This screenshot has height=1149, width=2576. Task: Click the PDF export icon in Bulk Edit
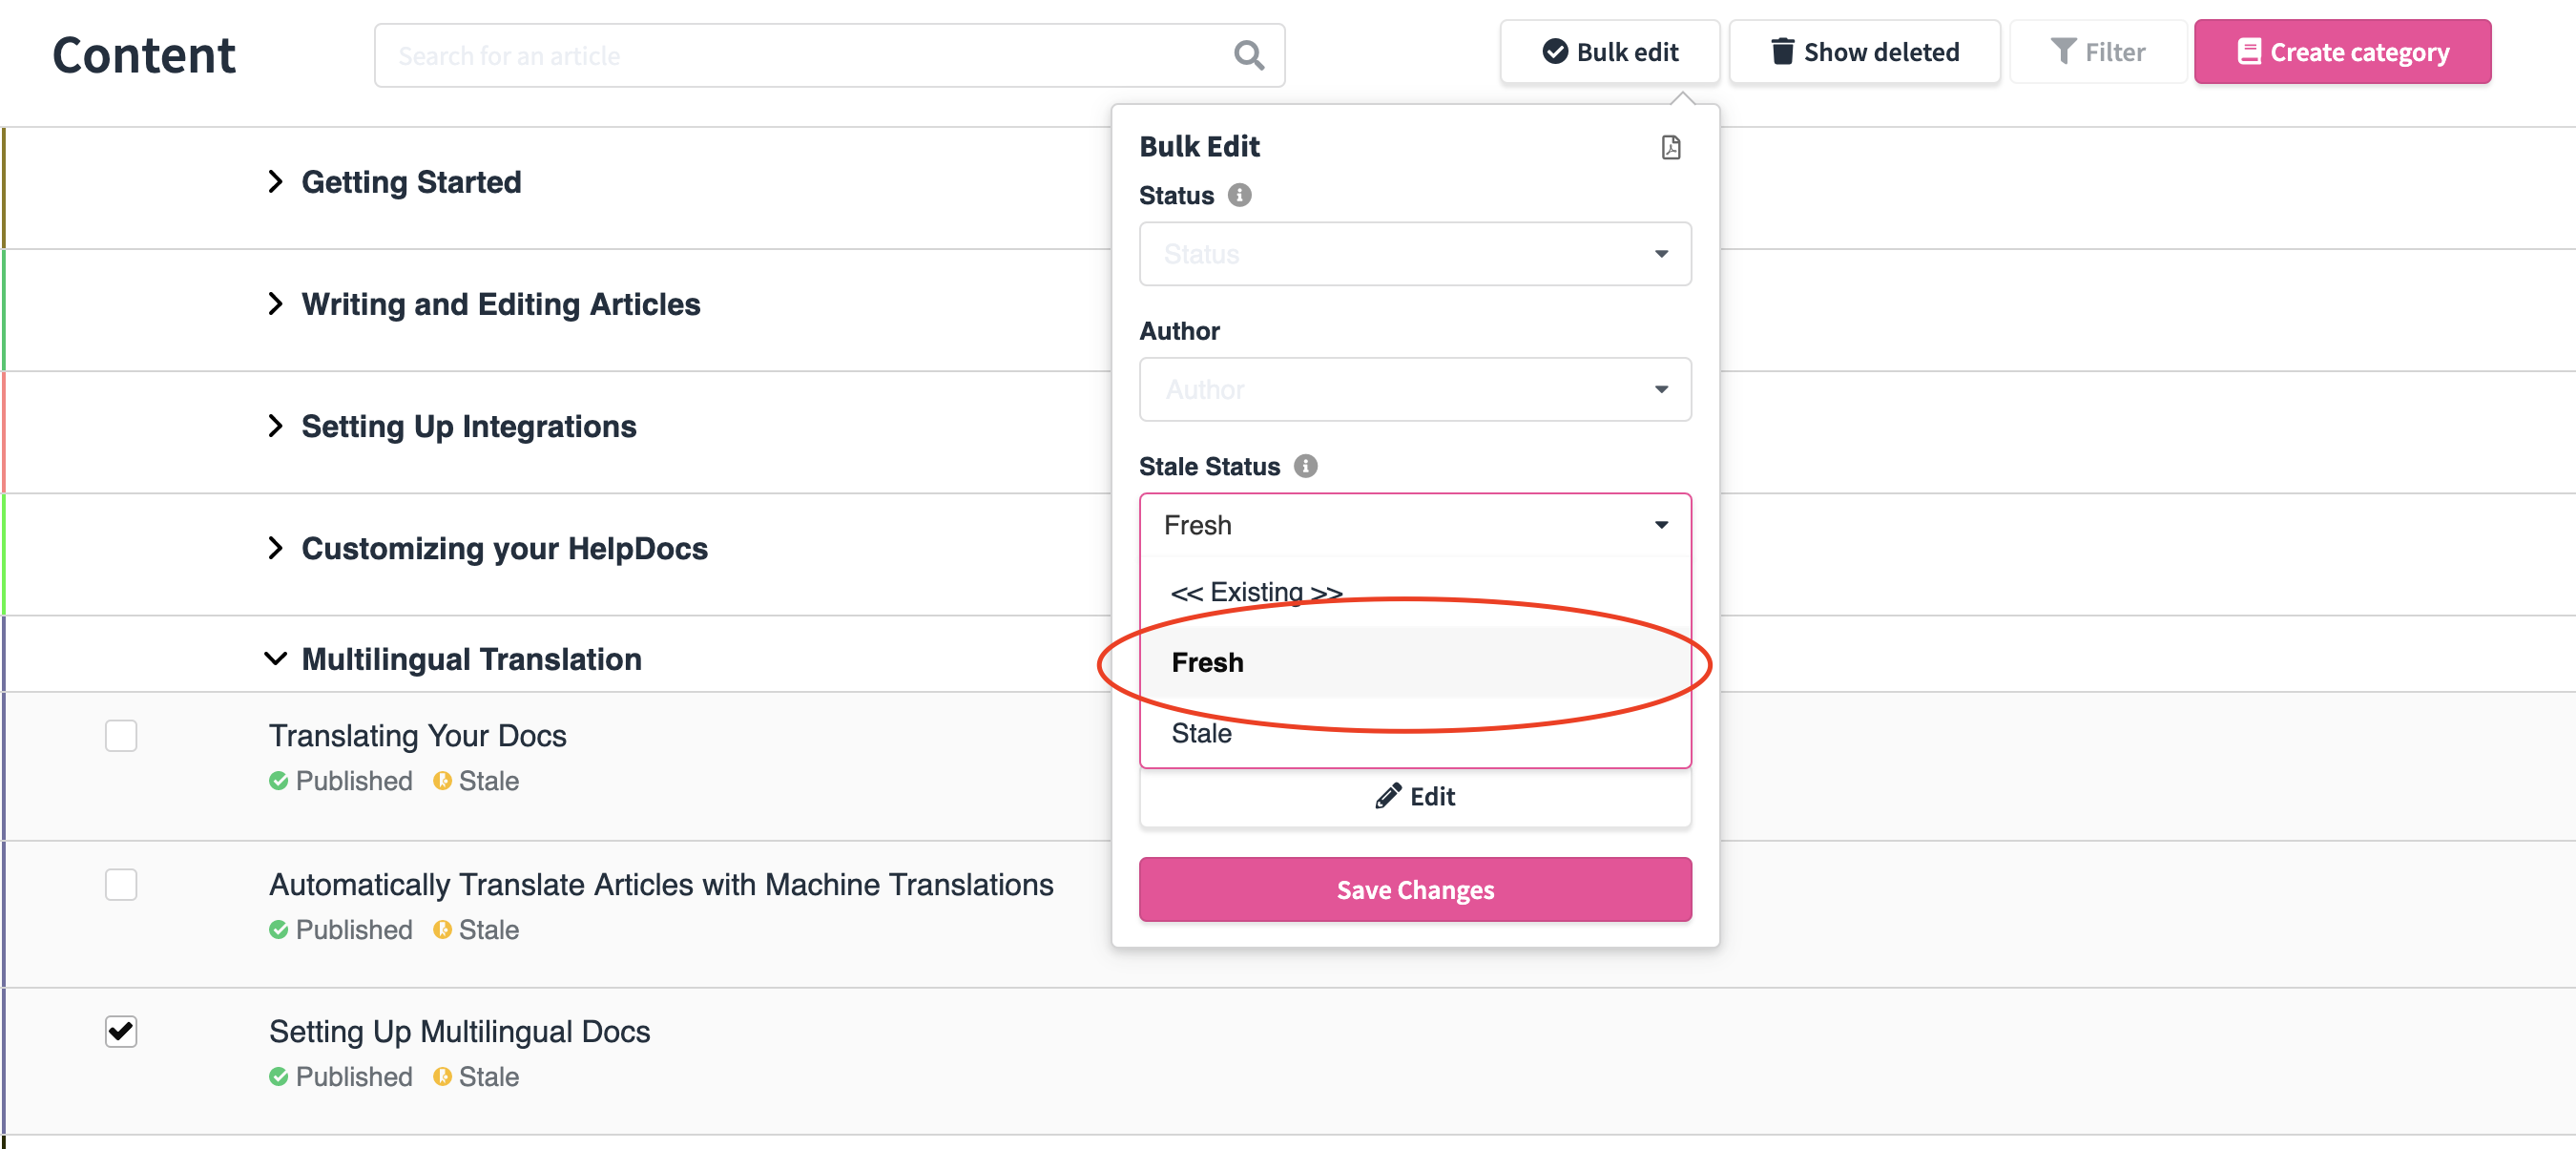point(1669,147)
